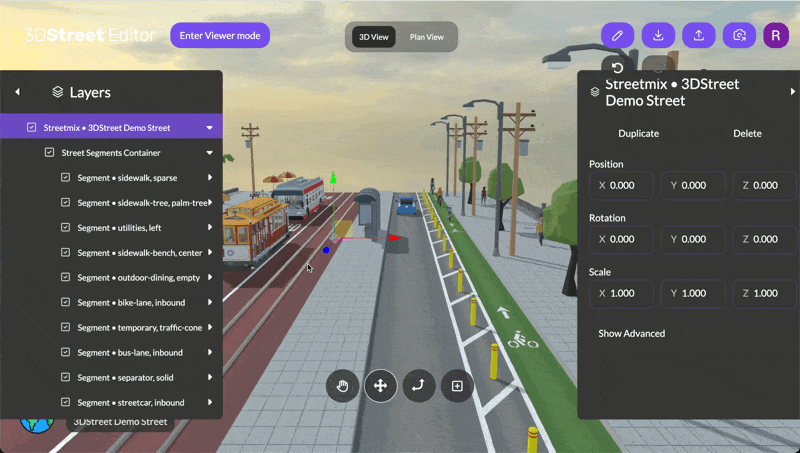Take a screenshot with the camera icon
Screen dimensions: 800x453
740,35
